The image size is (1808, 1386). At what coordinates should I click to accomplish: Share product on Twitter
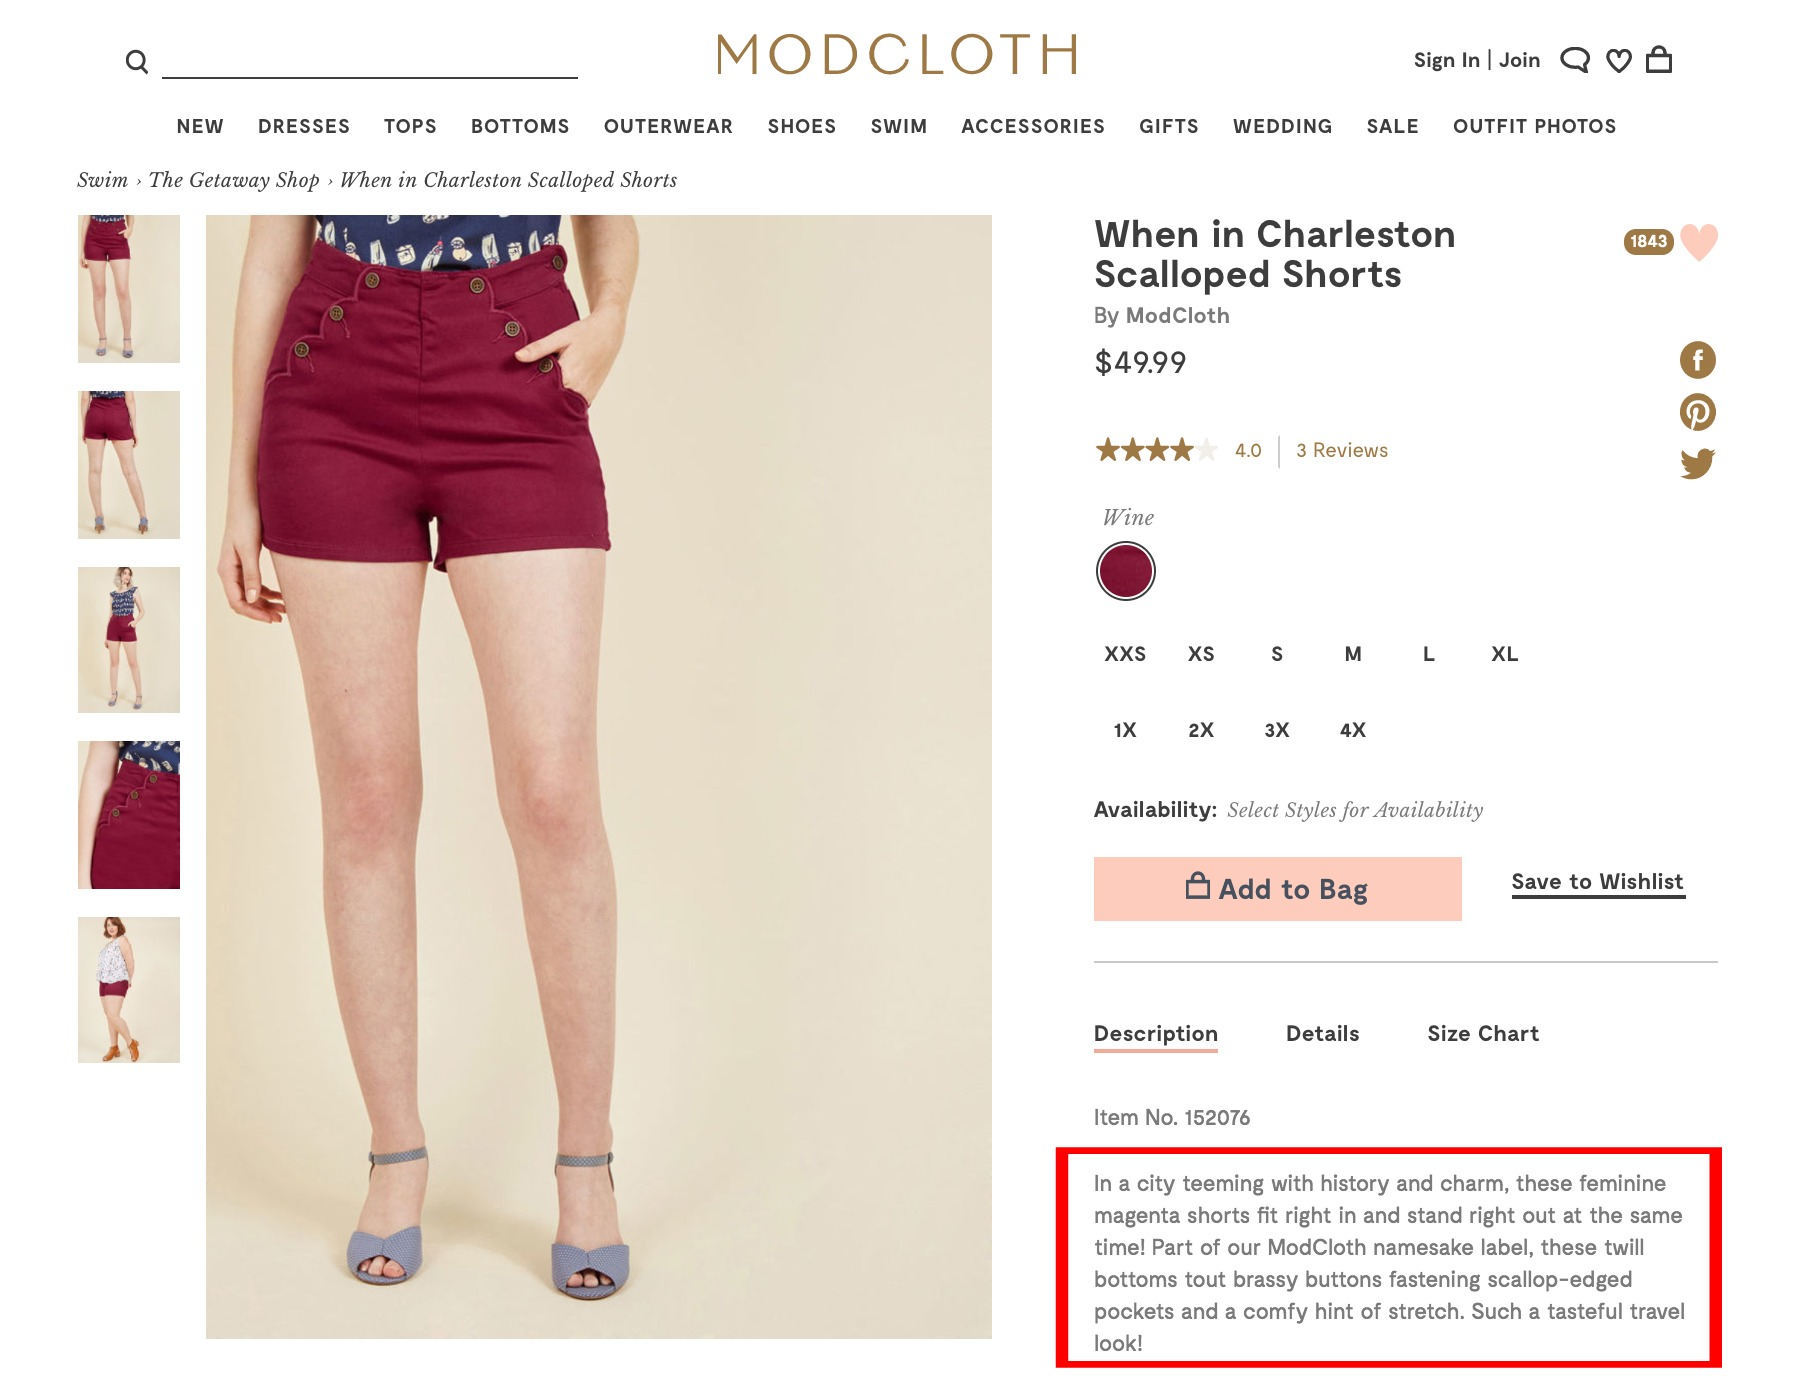[1697, 464]
